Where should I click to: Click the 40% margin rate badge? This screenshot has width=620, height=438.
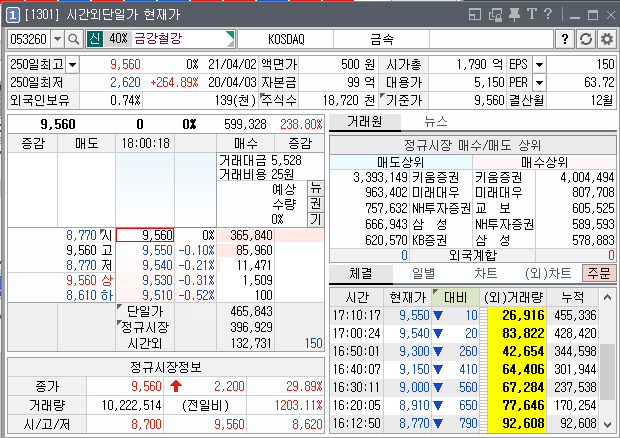click(x=118, y=38)
